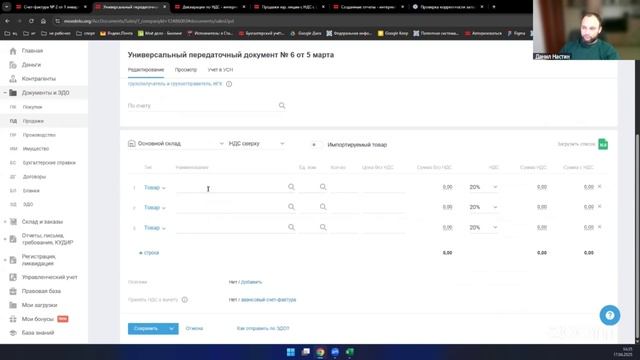Screen dimensions: 640x360
Task: Expand Склад и заказы section
Action: click(x=5, y=222)
